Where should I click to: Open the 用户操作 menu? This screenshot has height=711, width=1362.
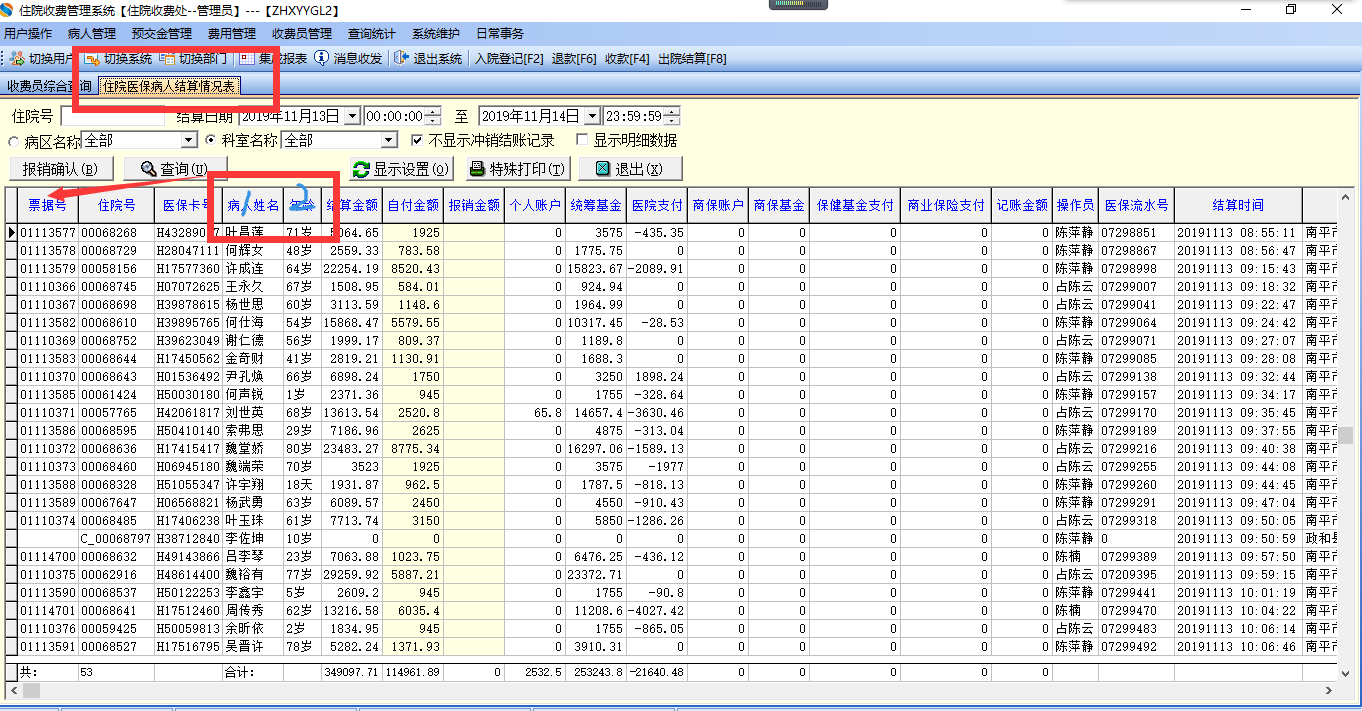tap(28, 34)
